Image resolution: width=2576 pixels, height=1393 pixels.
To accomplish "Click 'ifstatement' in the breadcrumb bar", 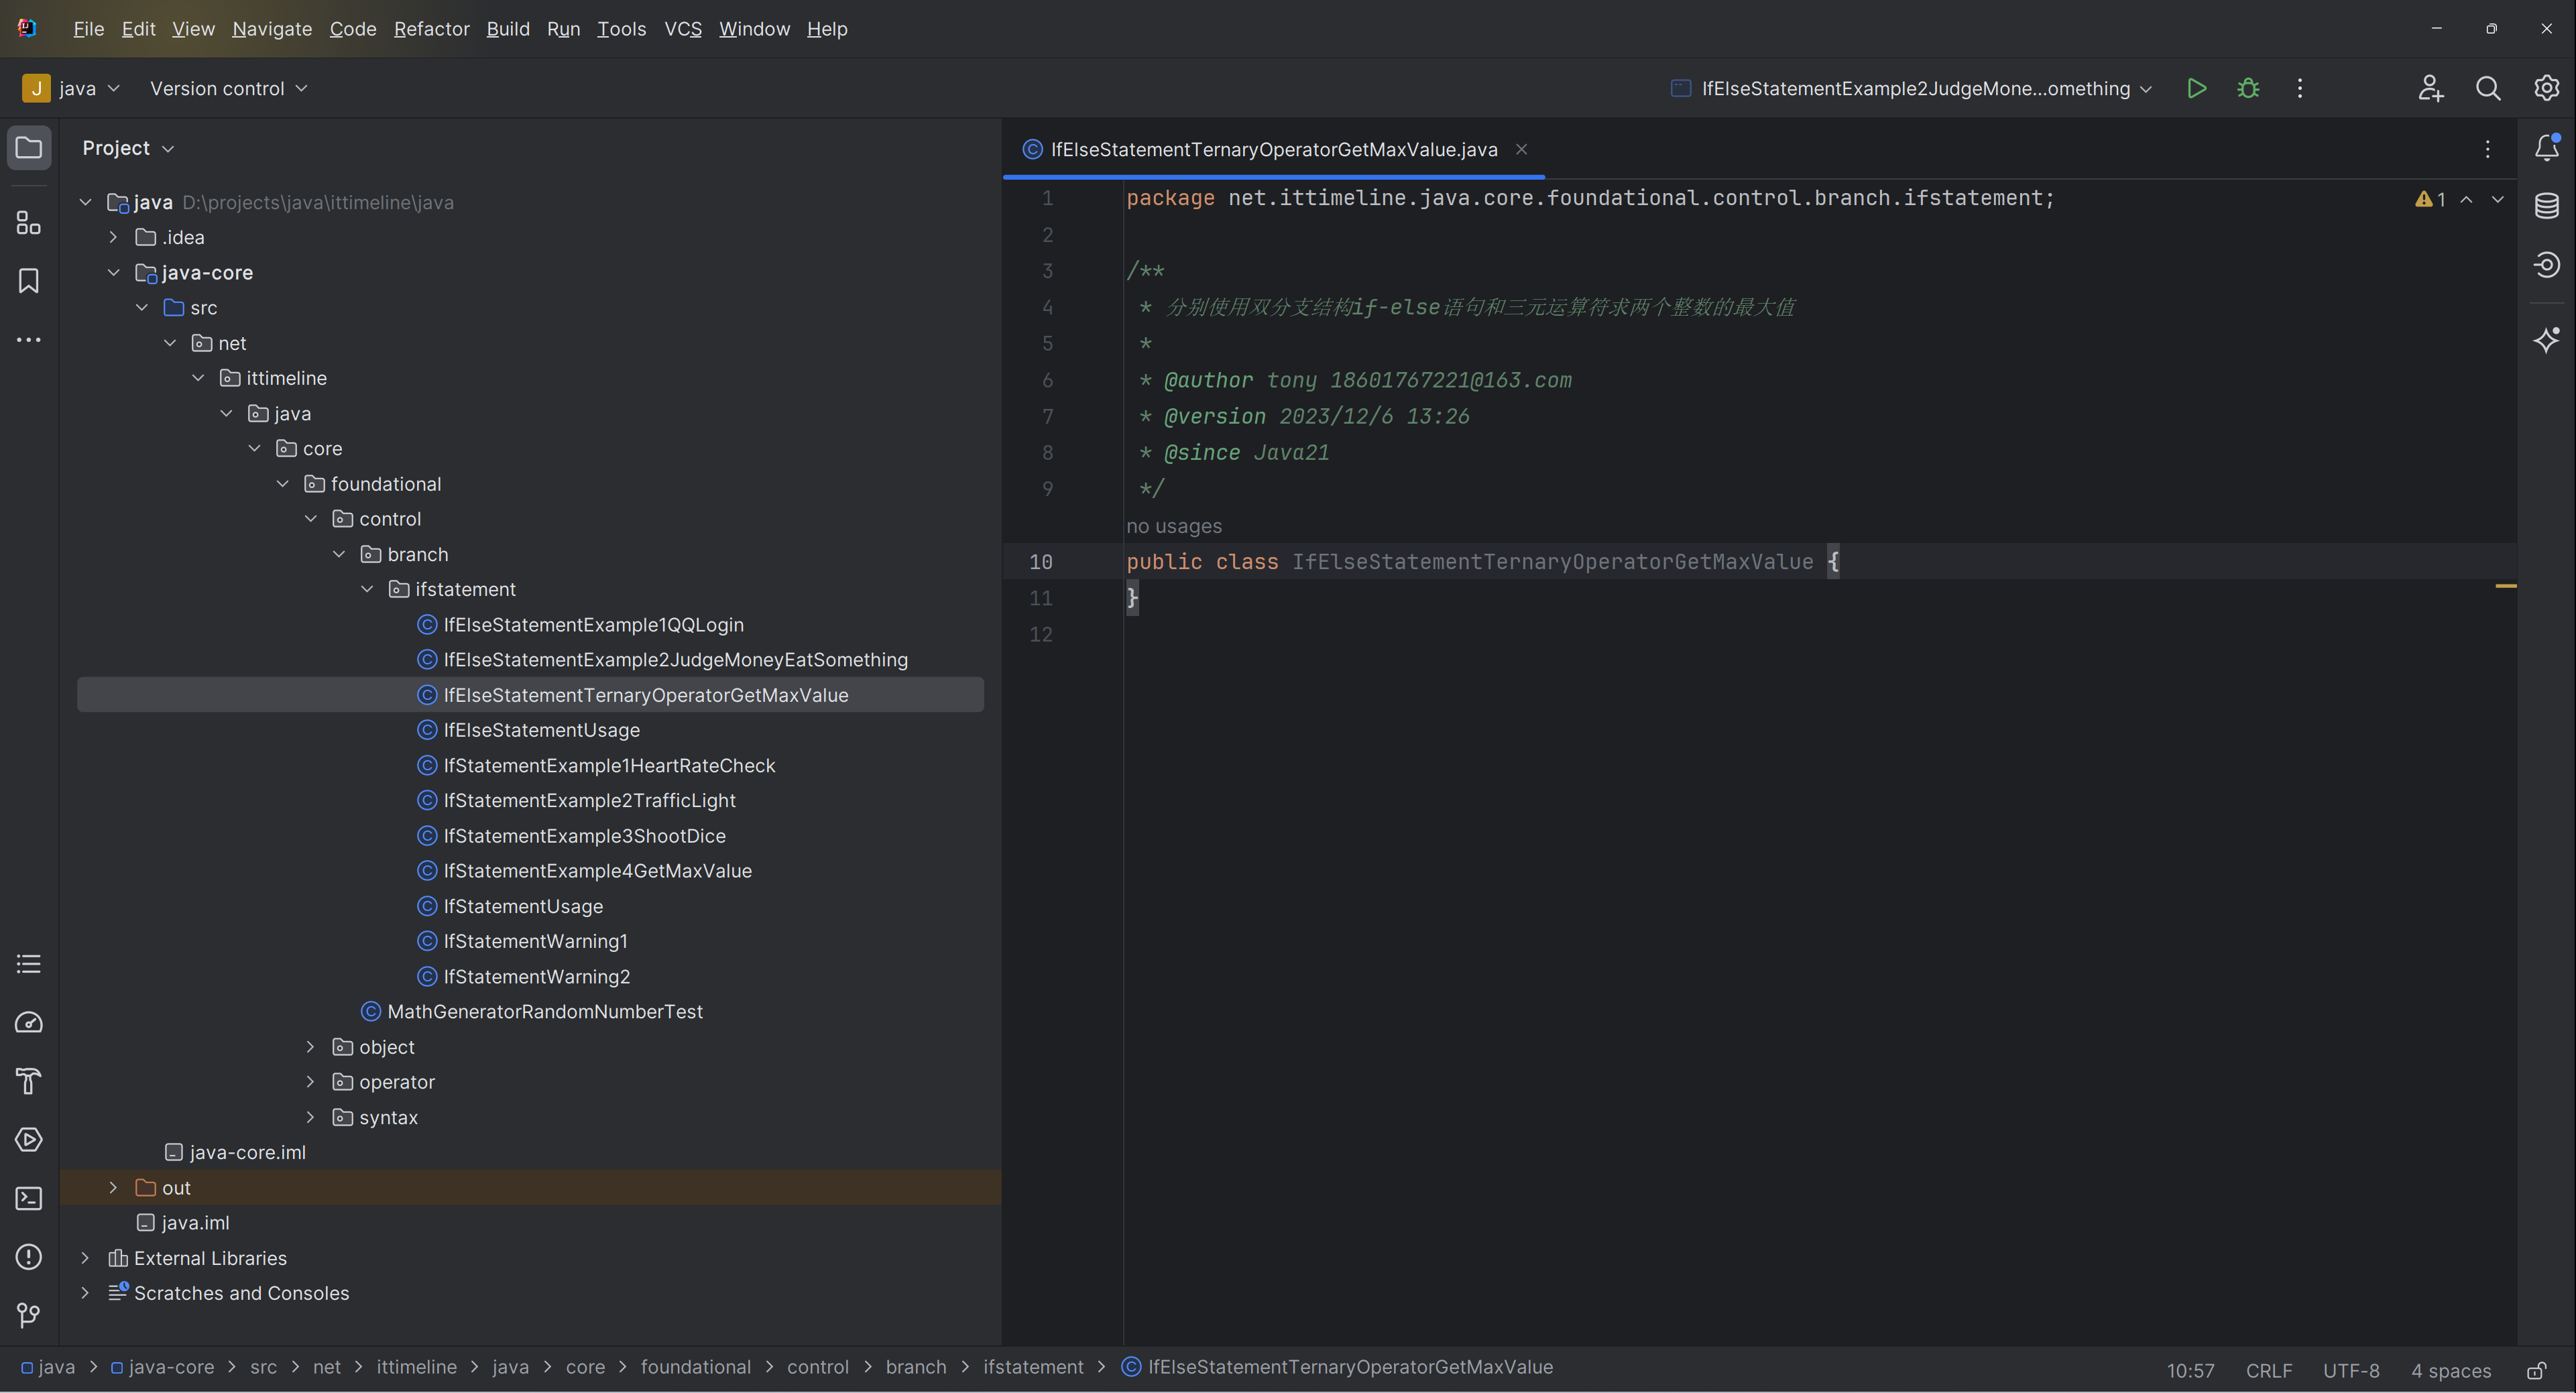I will 1033,1367.
